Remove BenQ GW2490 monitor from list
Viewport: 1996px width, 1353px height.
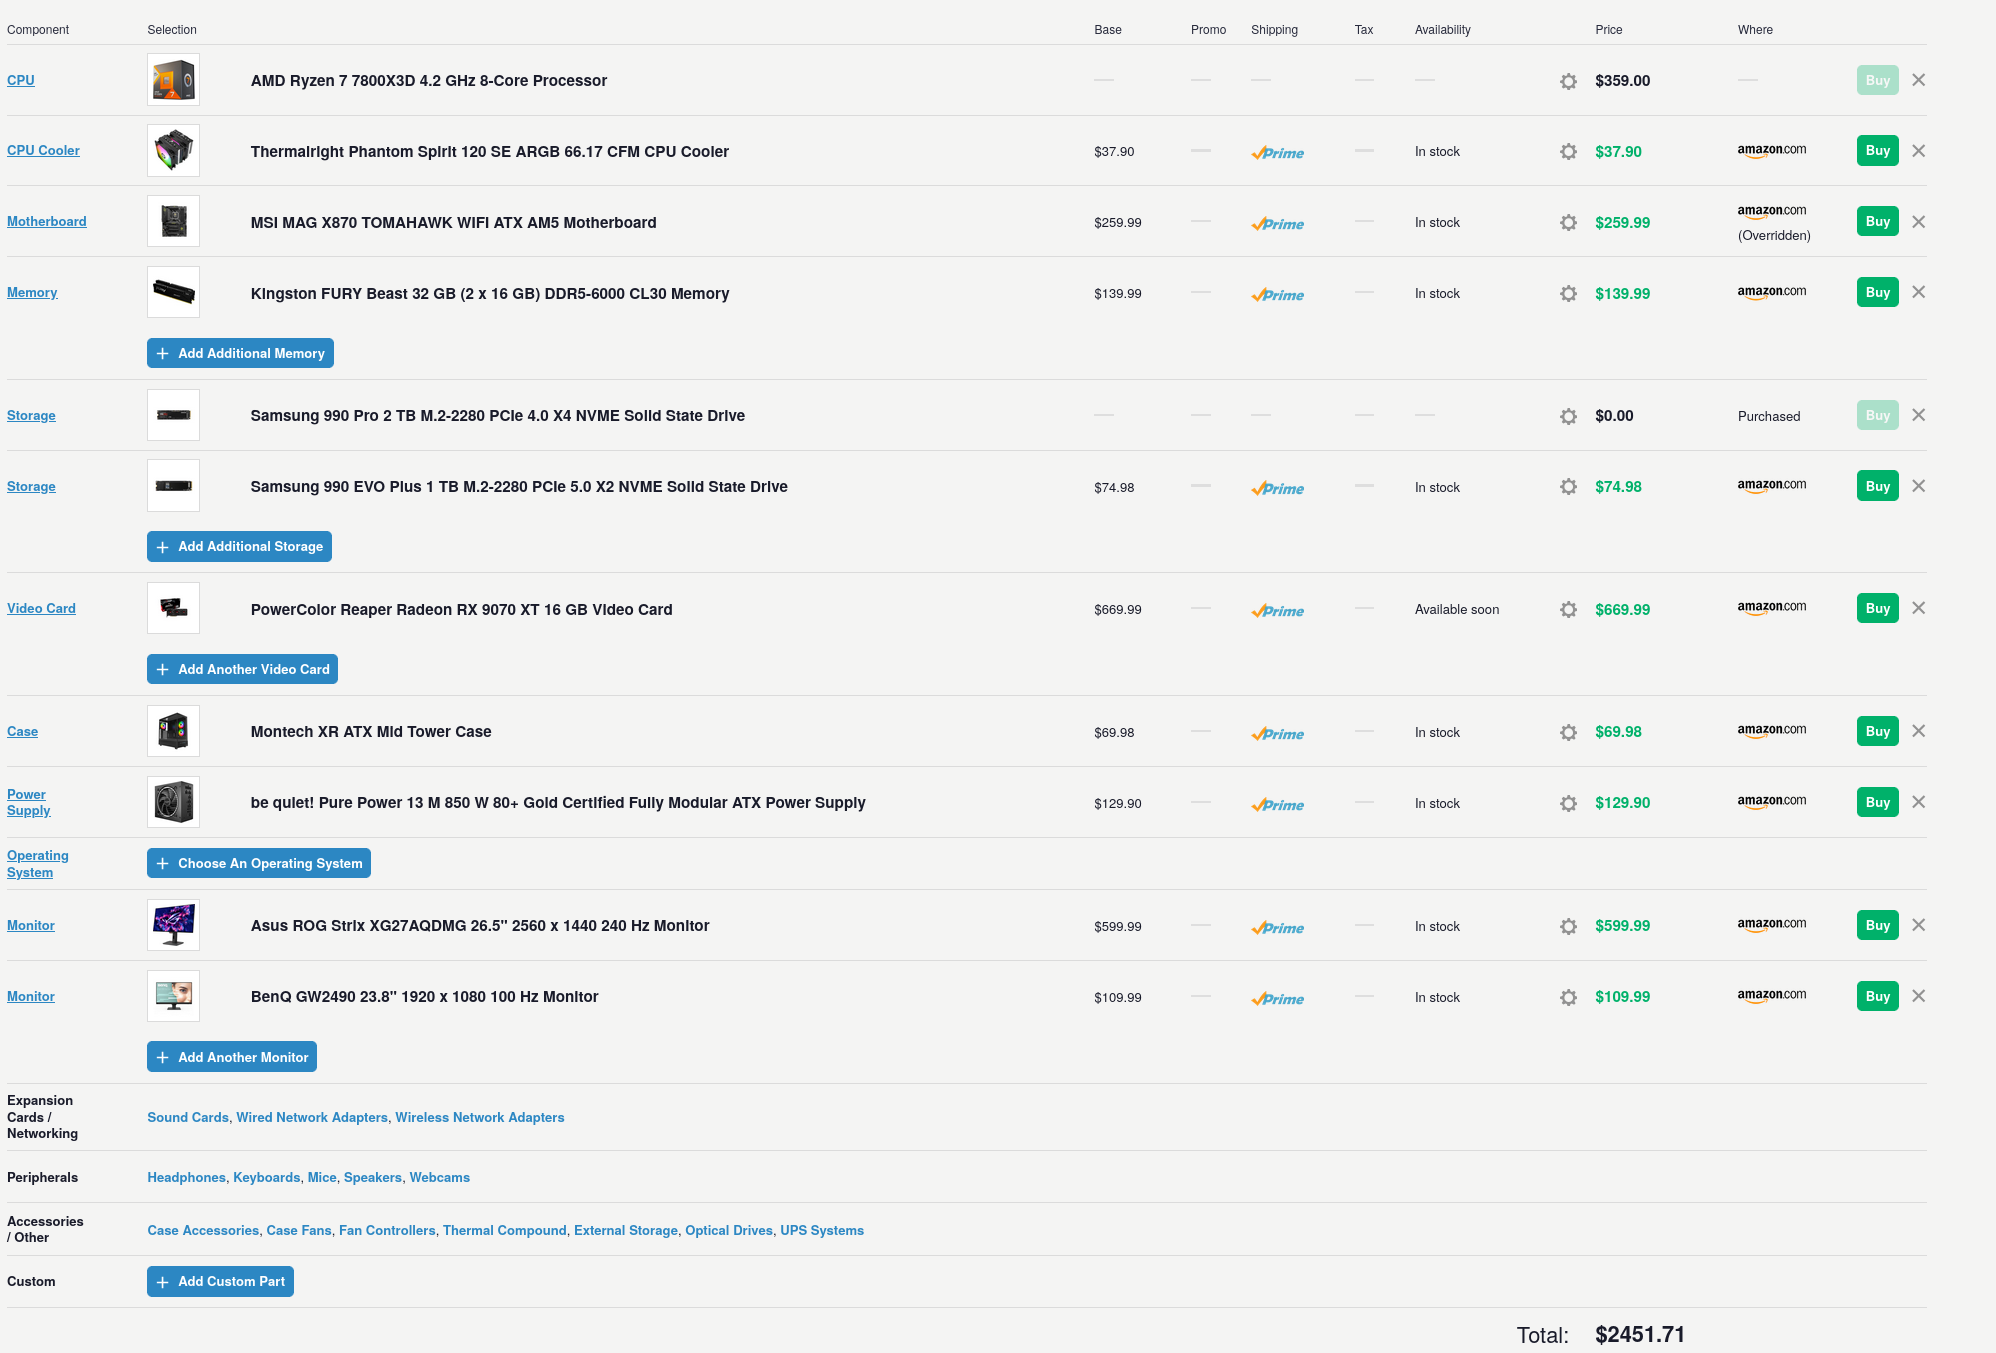click(x=1918, y=997)
